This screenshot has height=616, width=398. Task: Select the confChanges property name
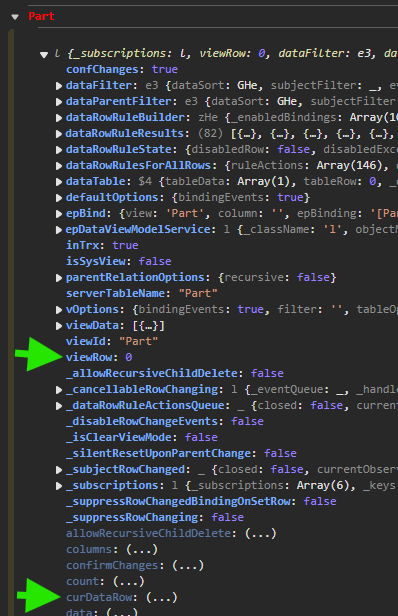102,70
